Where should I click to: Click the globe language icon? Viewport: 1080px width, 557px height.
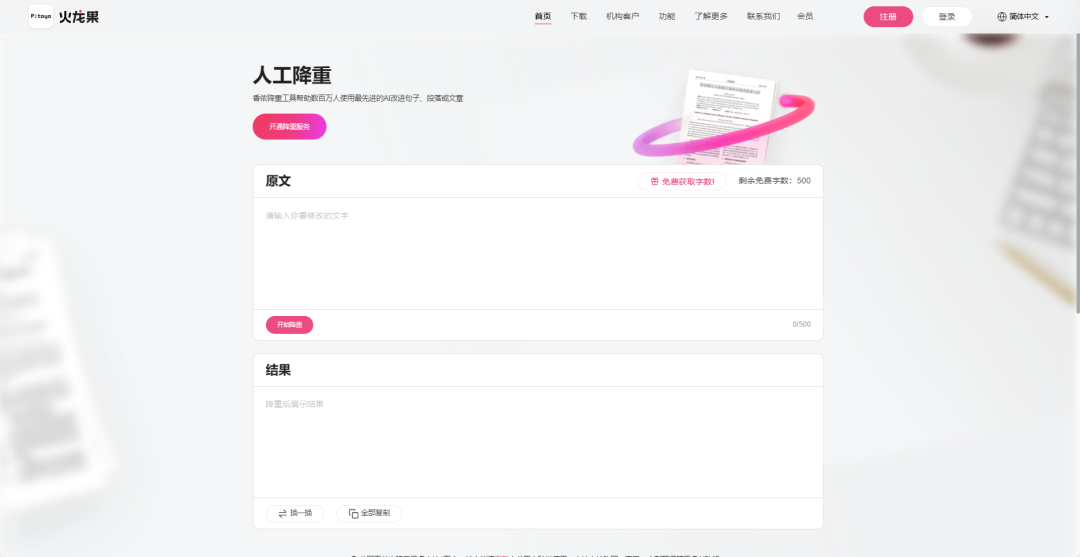[1001, 17]
